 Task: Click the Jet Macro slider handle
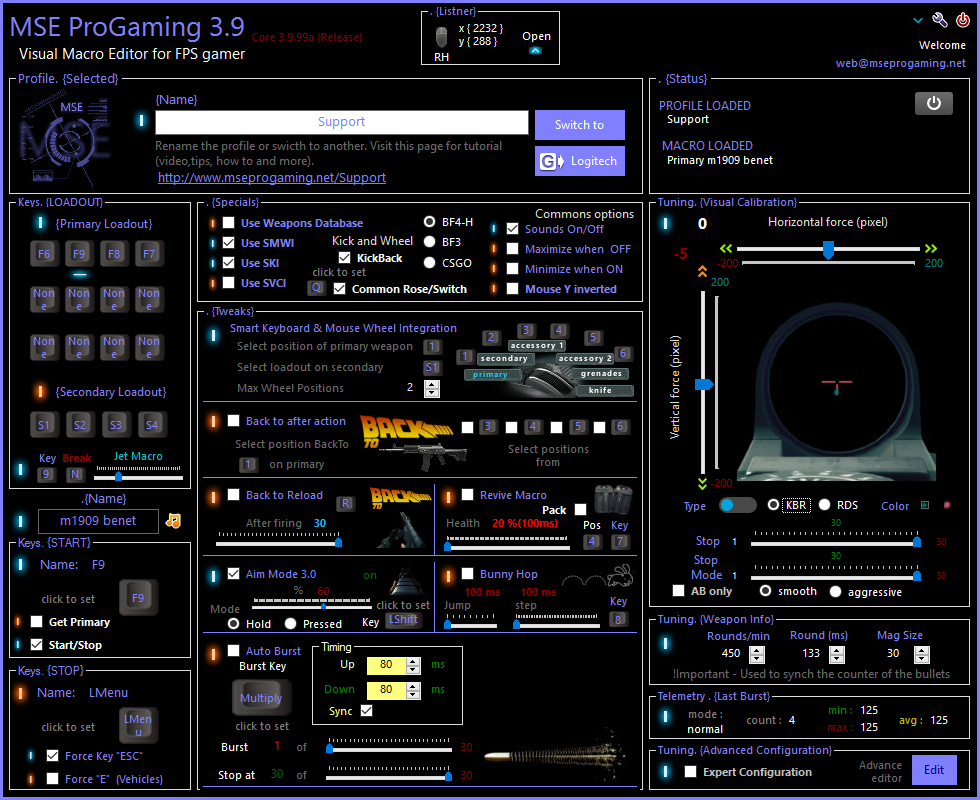(118, 477)
